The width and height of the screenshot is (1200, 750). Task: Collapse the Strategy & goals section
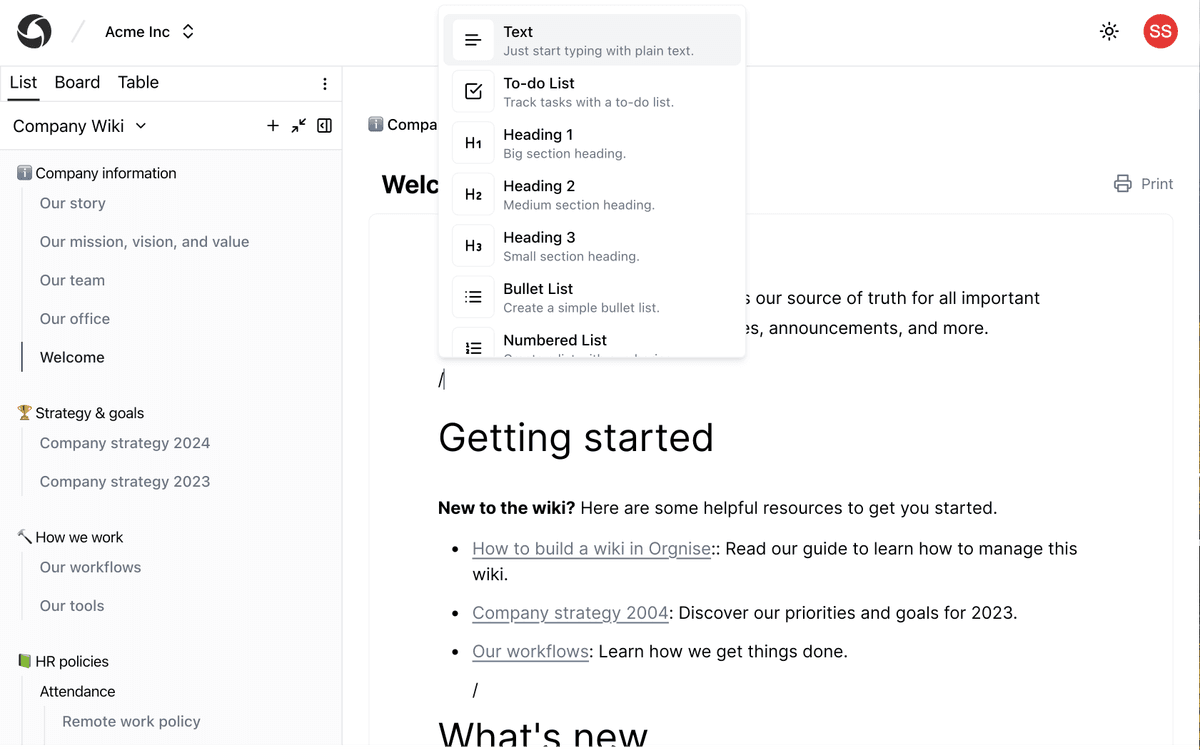[x=89, y=413]
